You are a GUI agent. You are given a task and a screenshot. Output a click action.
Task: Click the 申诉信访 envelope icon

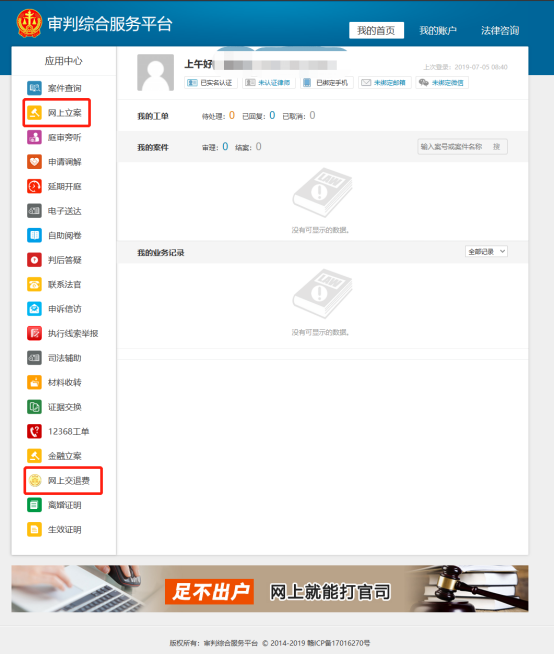tap(34, 309)
